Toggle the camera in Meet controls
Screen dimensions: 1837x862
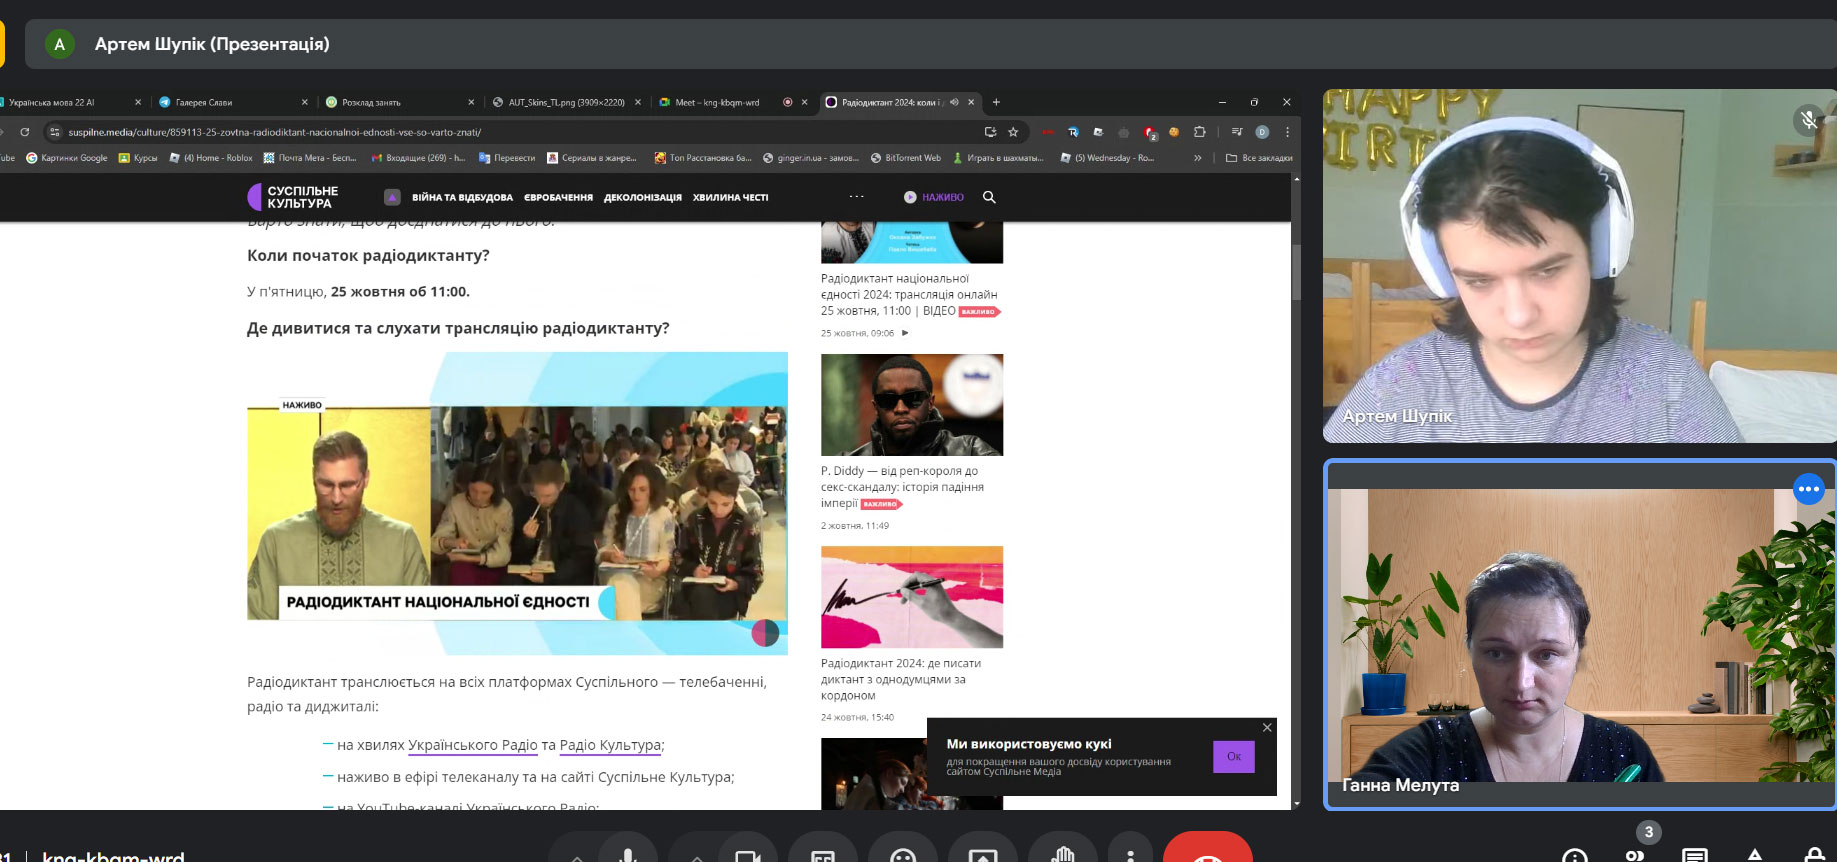click(748, 852)
